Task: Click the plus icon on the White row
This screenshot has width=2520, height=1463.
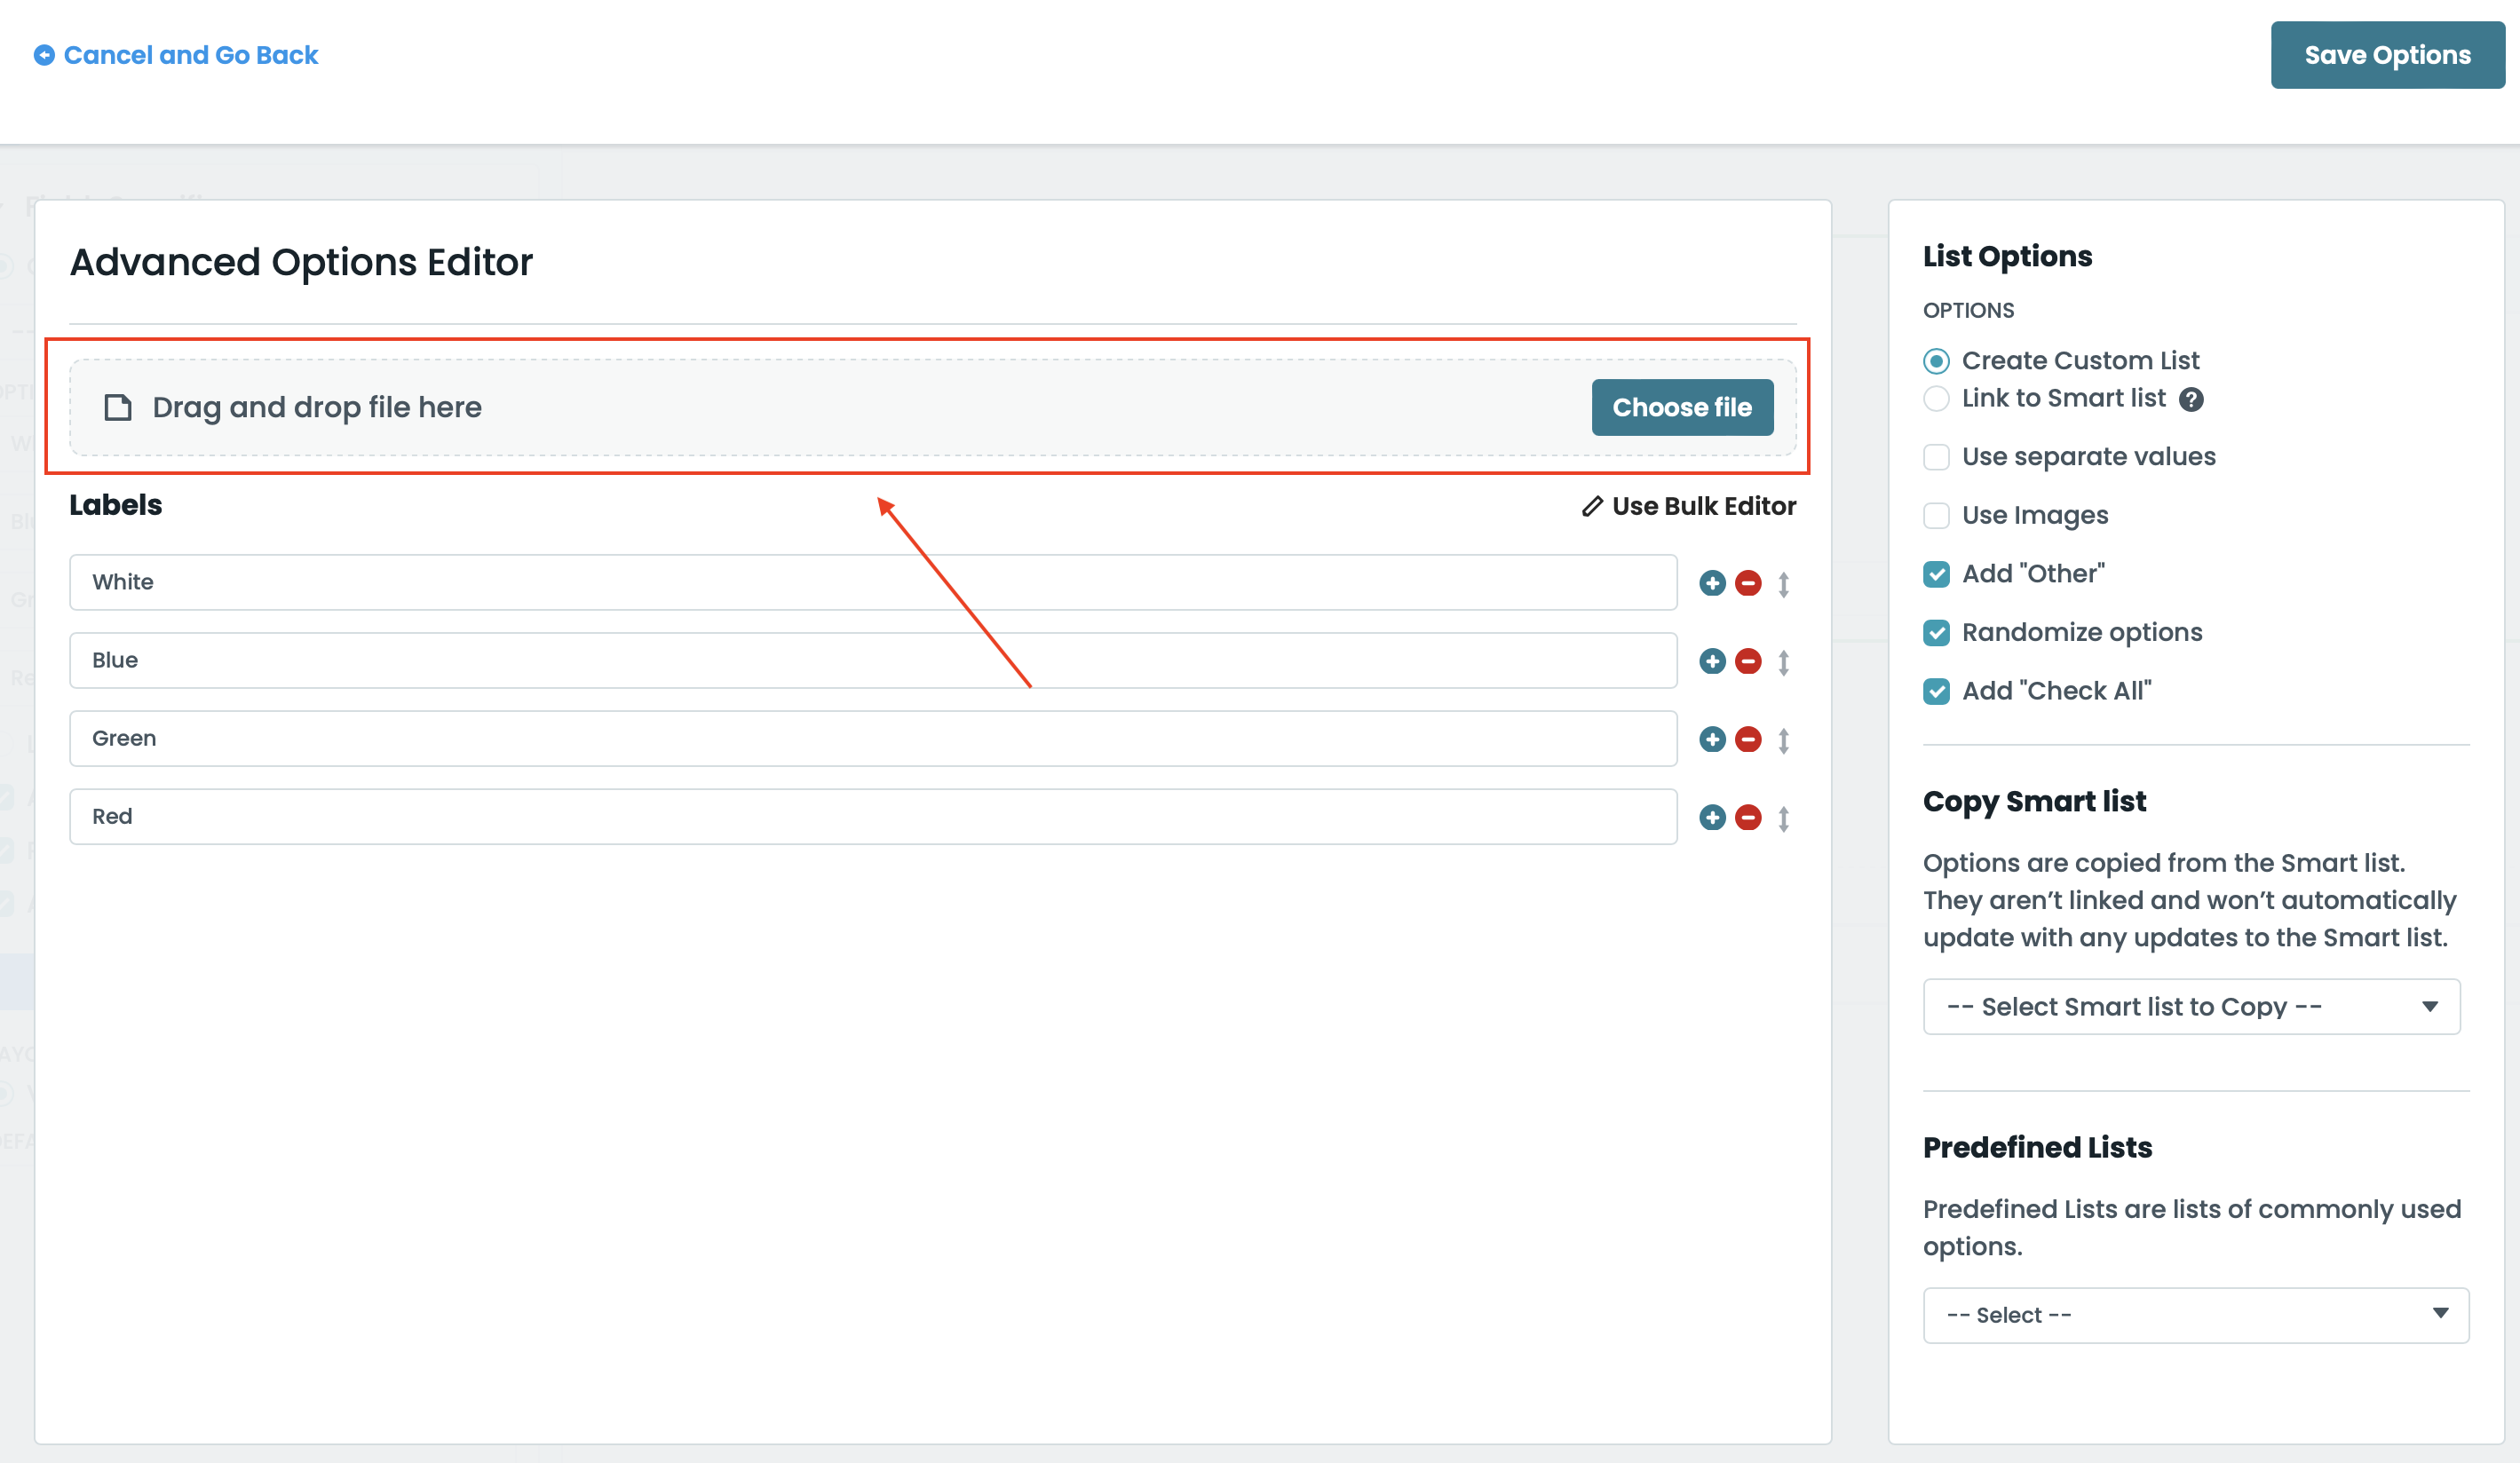Action: (x=1712, y=583)
